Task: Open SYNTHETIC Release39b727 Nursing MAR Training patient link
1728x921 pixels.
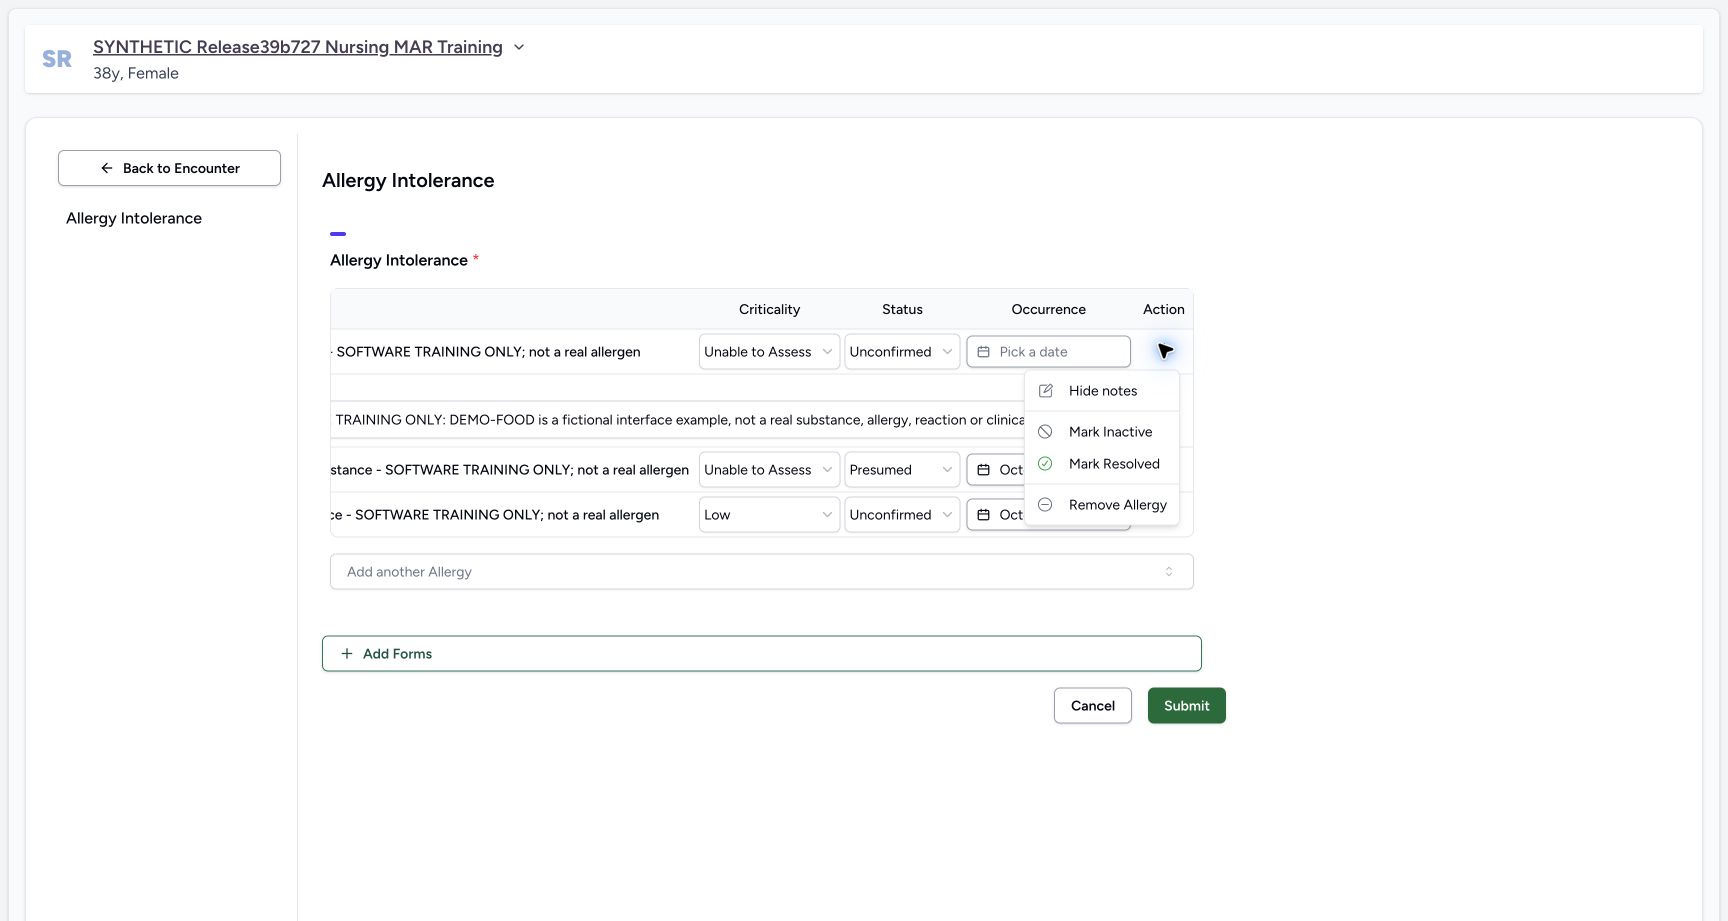Action: [x=298, y=47]
